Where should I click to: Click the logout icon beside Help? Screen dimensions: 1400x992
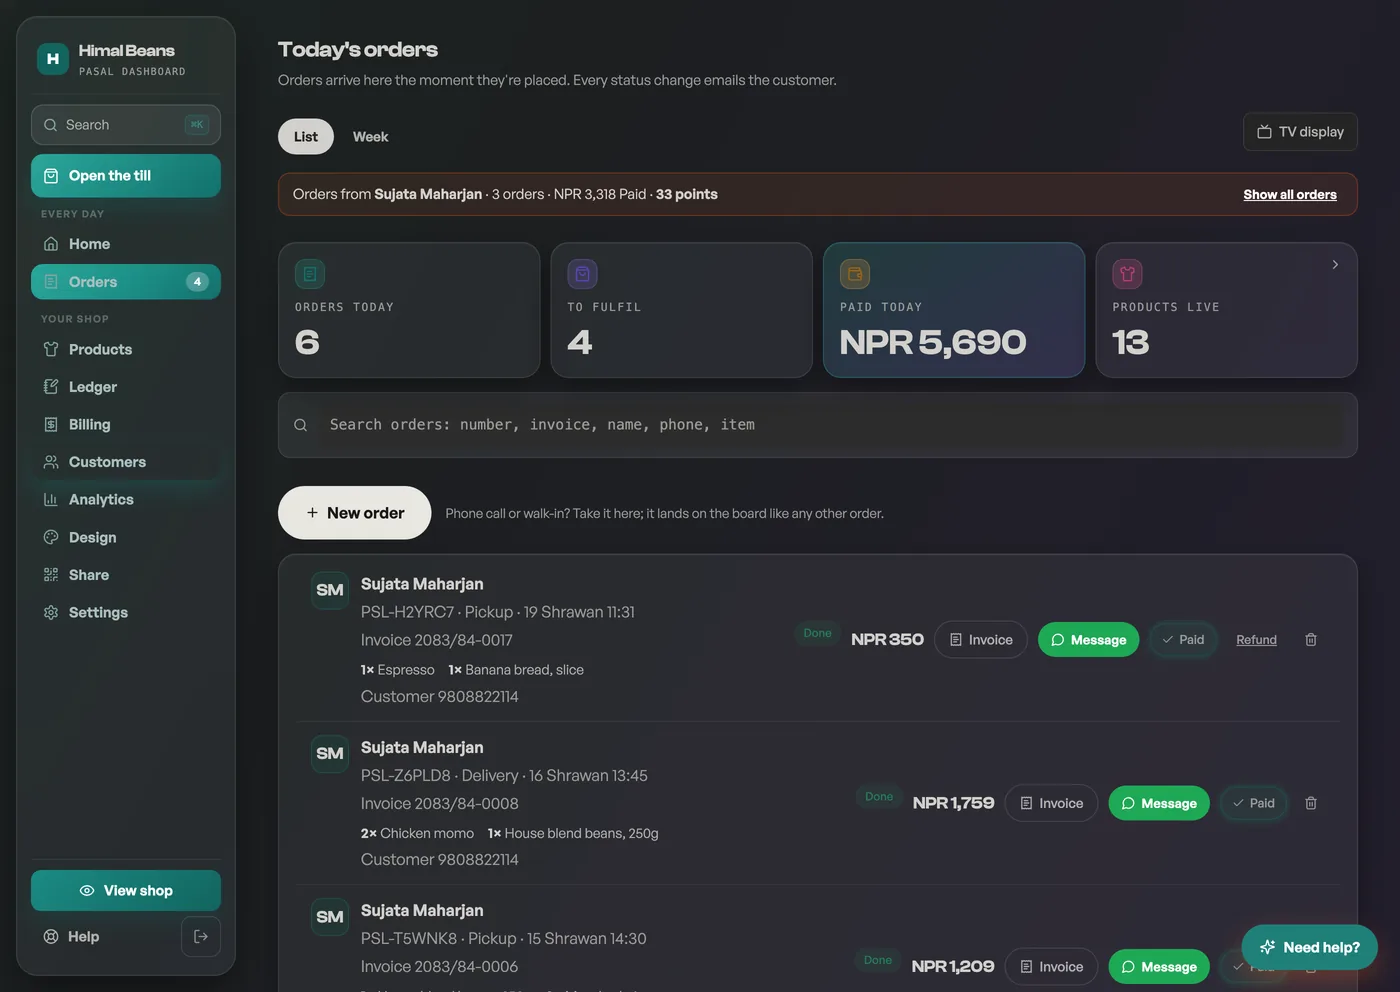pos(201,937)
